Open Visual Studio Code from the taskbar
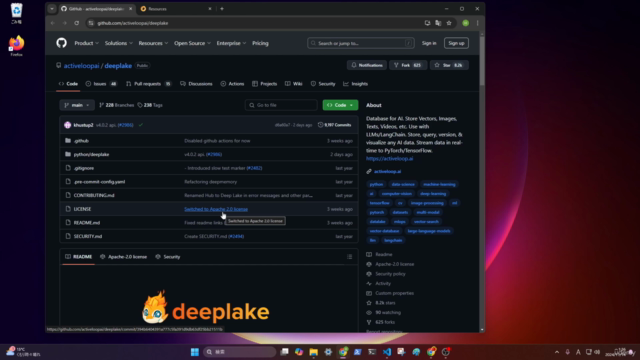 pos(387,352)
